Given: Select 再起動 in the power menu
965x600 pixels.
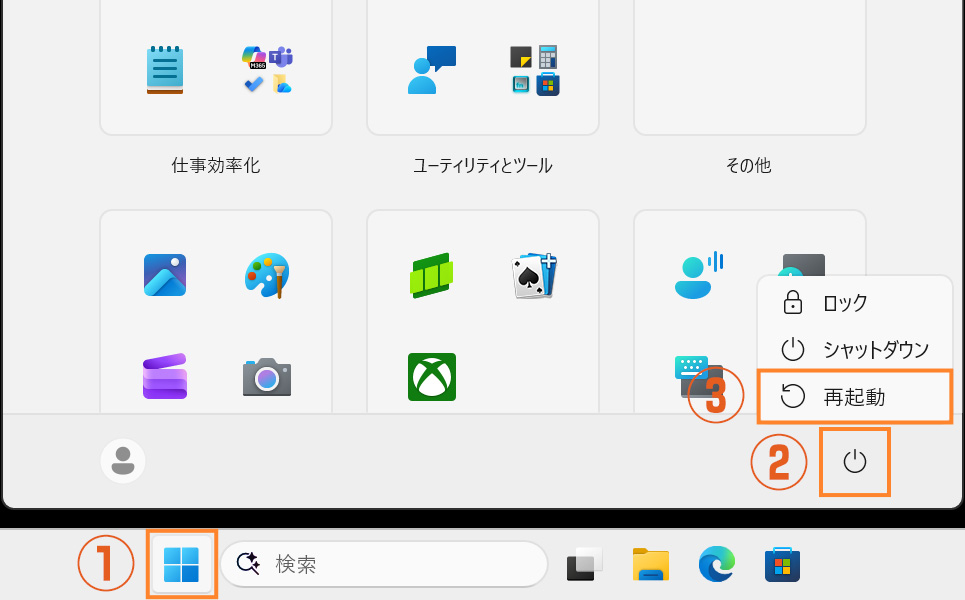Looking at the screenshot, I should (x=855, y=397).
